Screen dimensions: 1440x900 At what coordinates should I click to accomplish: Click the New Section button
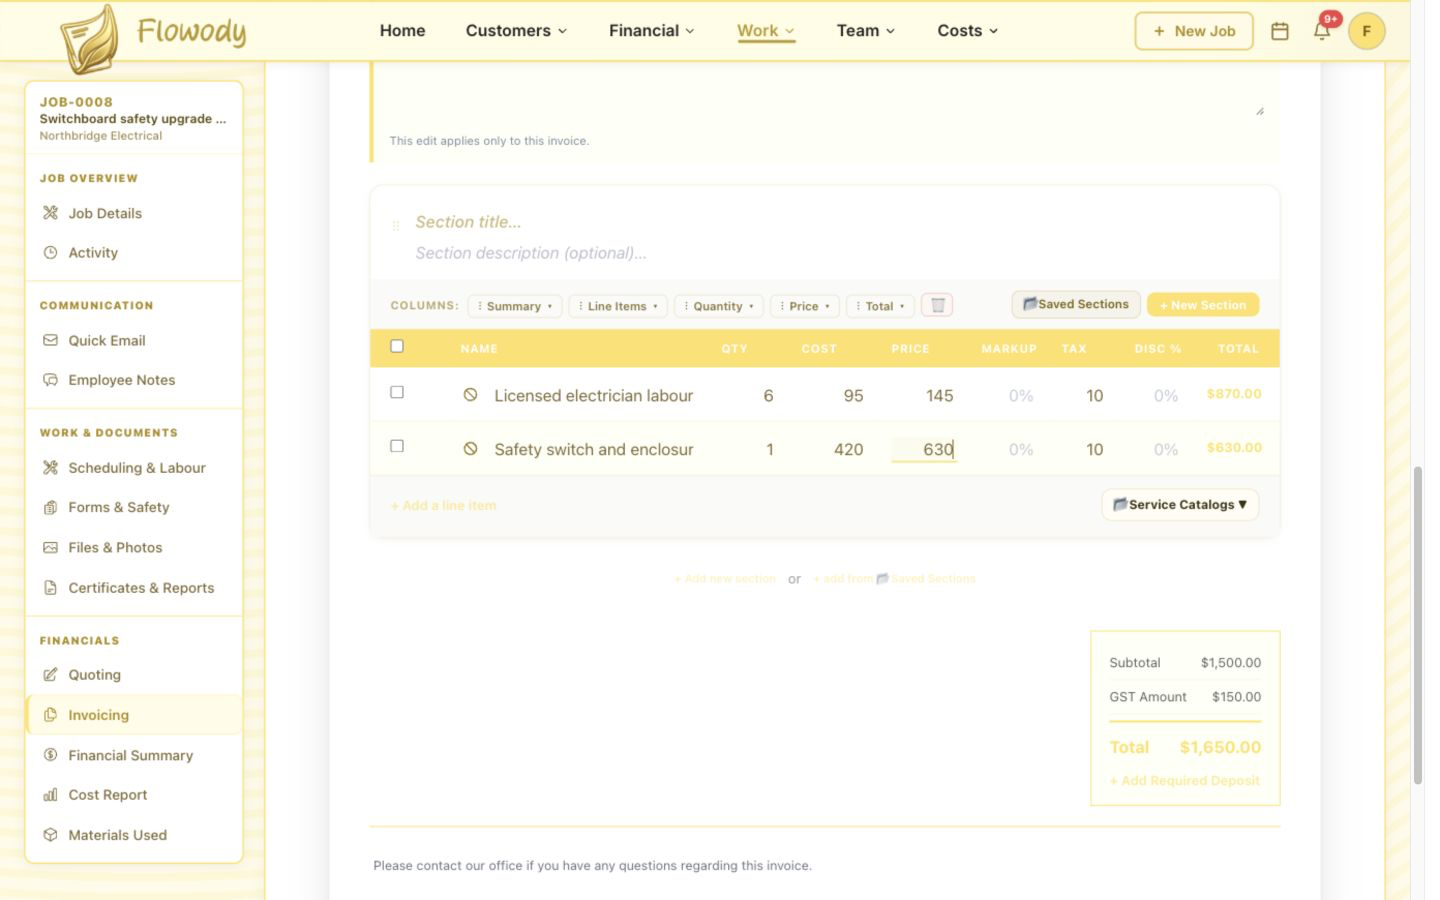[1203, 305]
